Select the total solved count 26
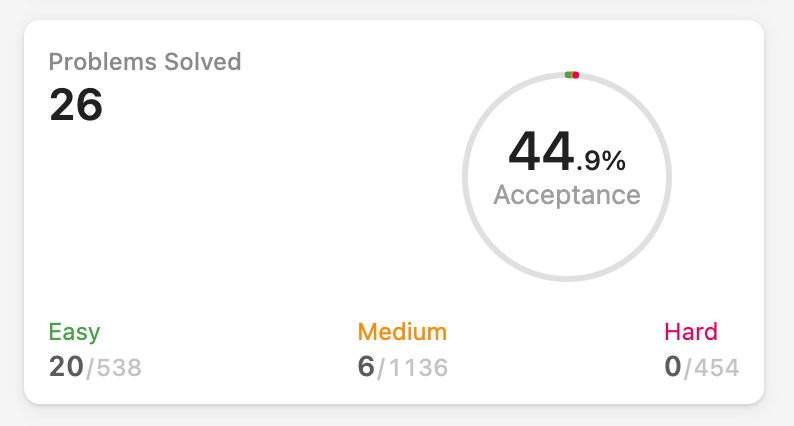 [76, 105]
